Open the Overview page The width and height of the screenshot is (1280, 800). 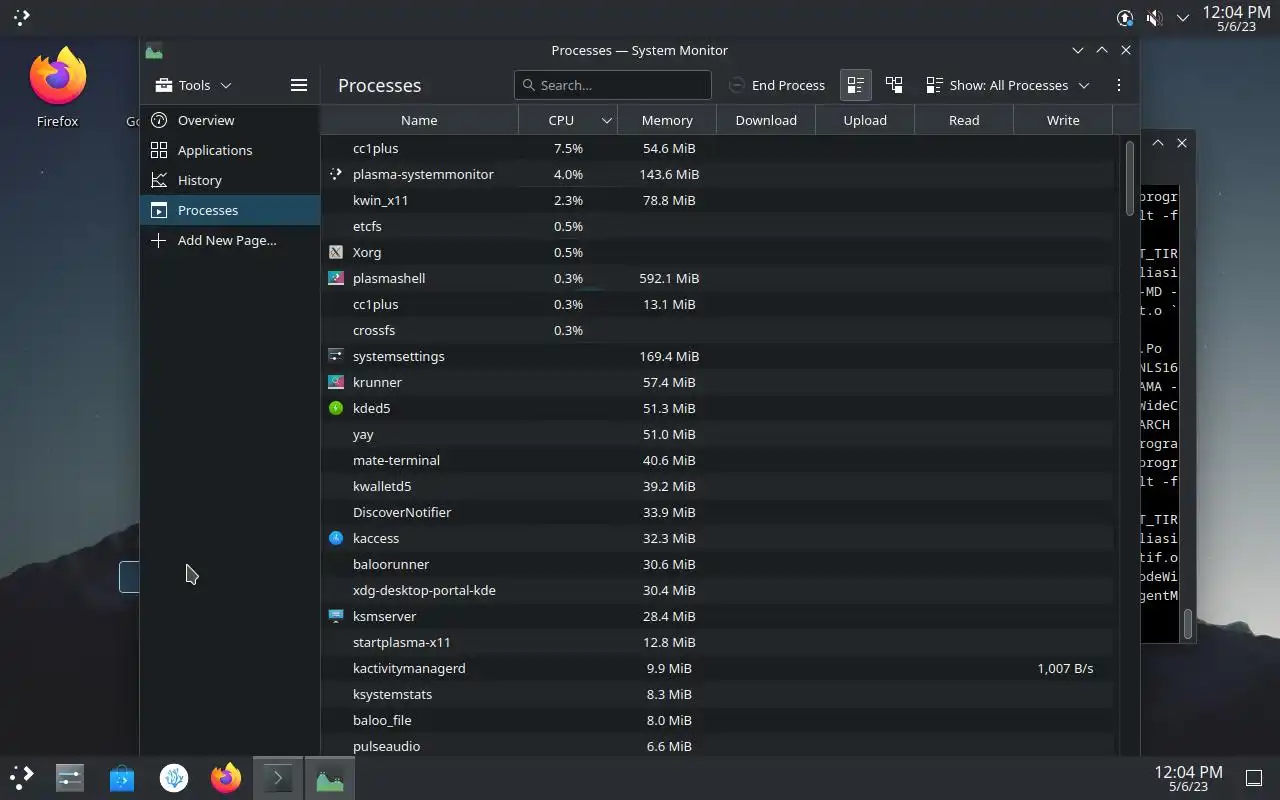[230, 120]
